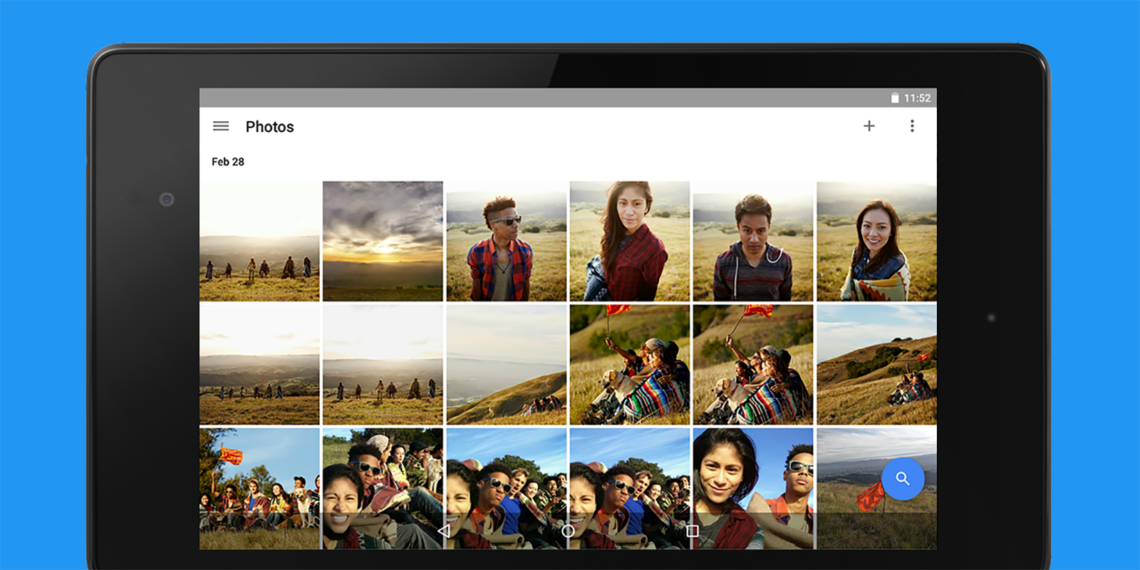Open recent apps with square button

[691, 531]
